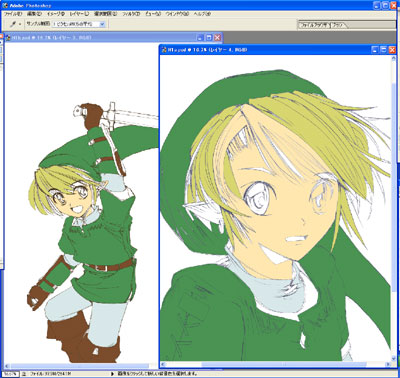Open the イメージ (Image) menu
Screen dimensions: 400x378
click(55, 14)
